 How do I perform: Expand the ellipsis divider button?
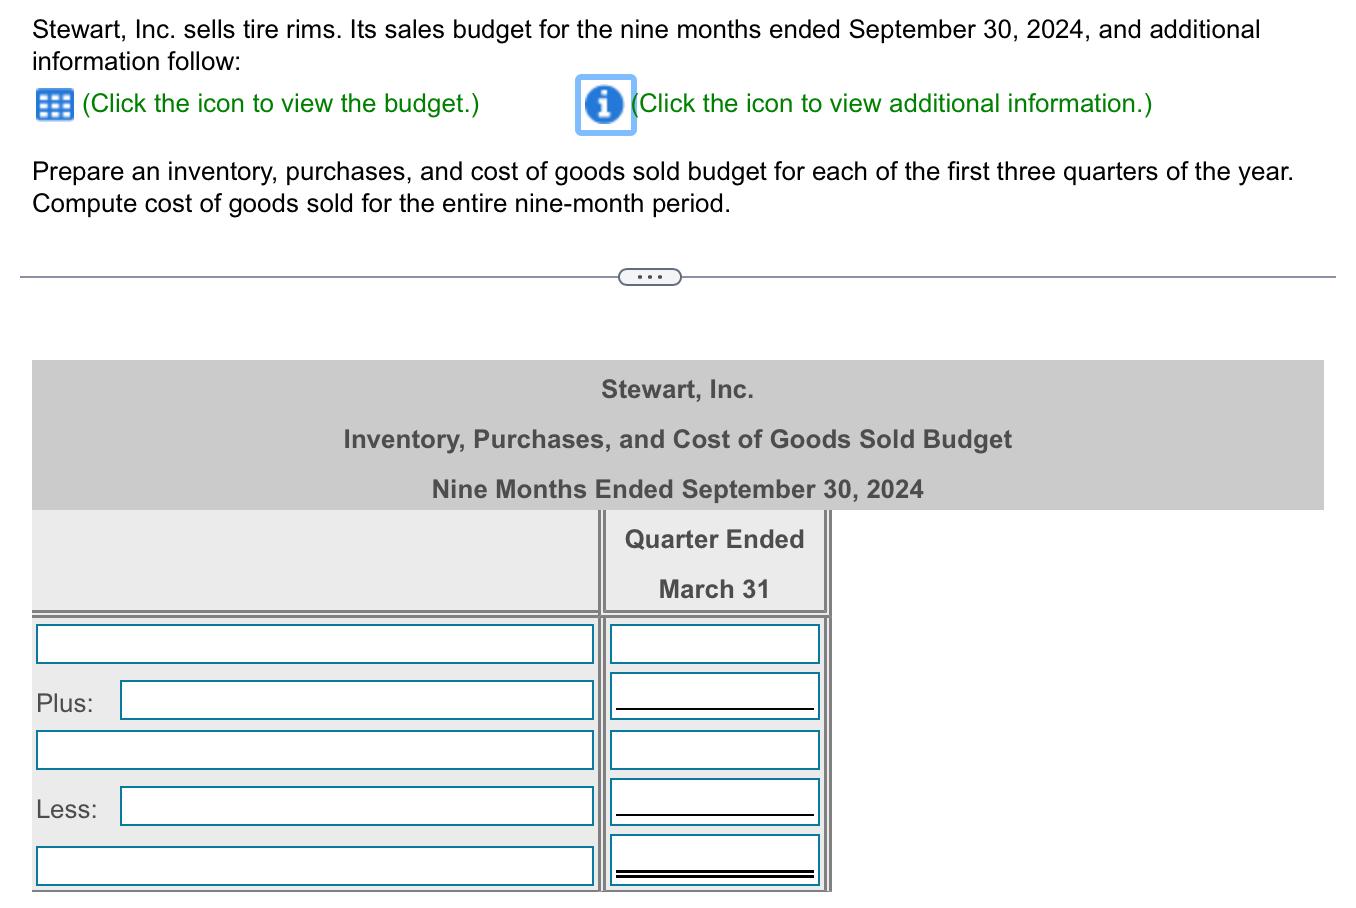click(x=649, y=277)
